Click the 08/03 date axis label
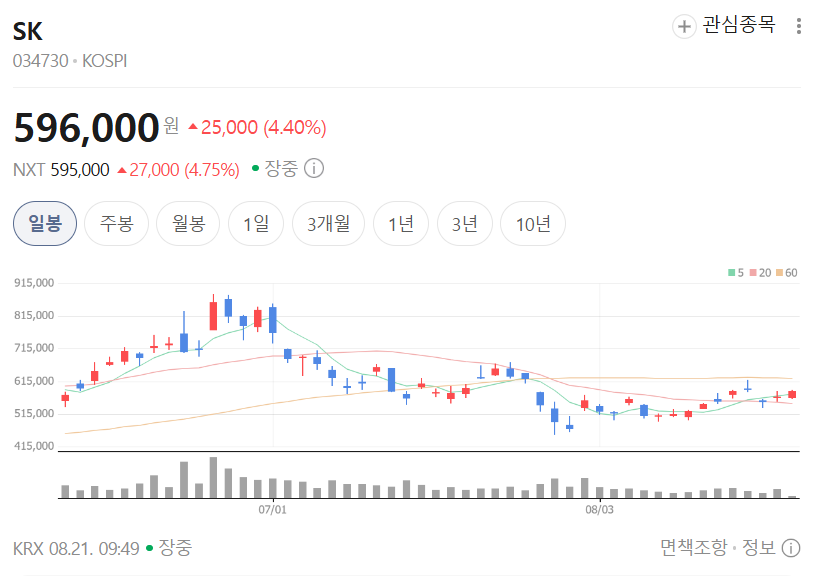 [599, 509]
